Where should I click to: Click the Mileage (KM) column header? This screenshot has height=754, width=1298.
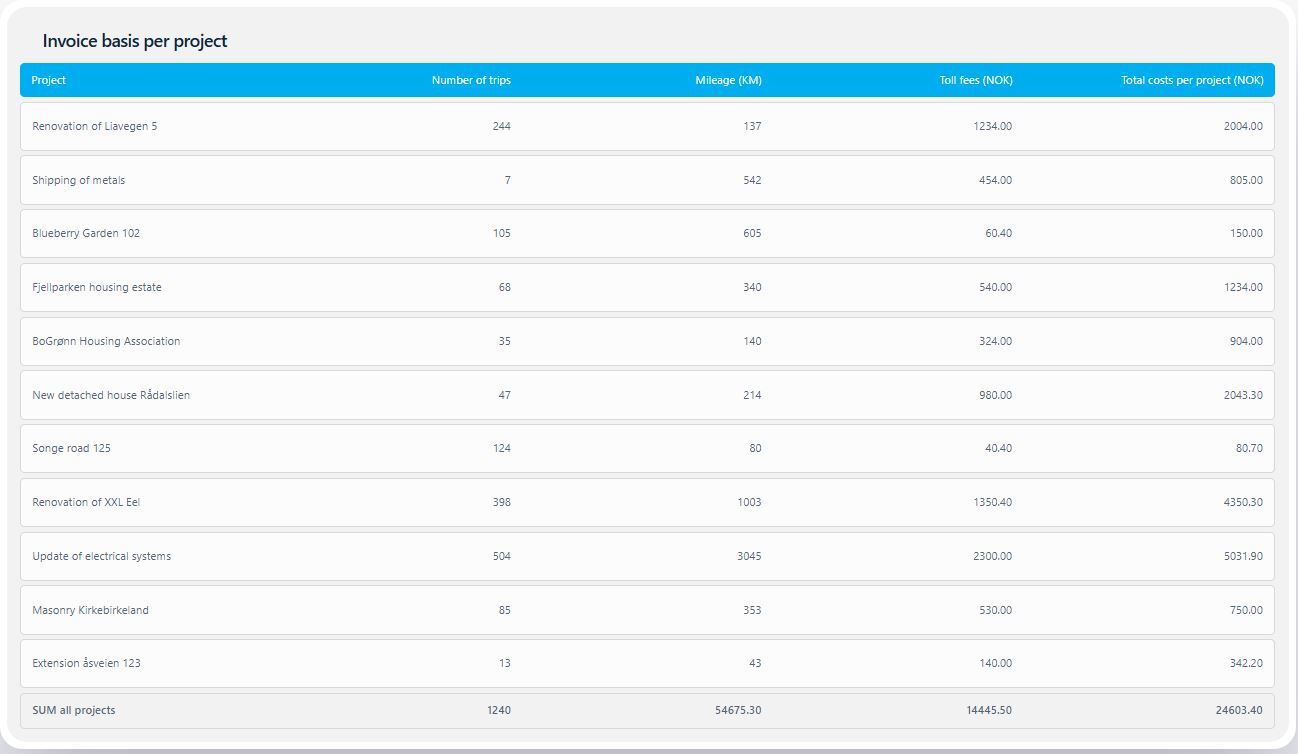(728, 80)
